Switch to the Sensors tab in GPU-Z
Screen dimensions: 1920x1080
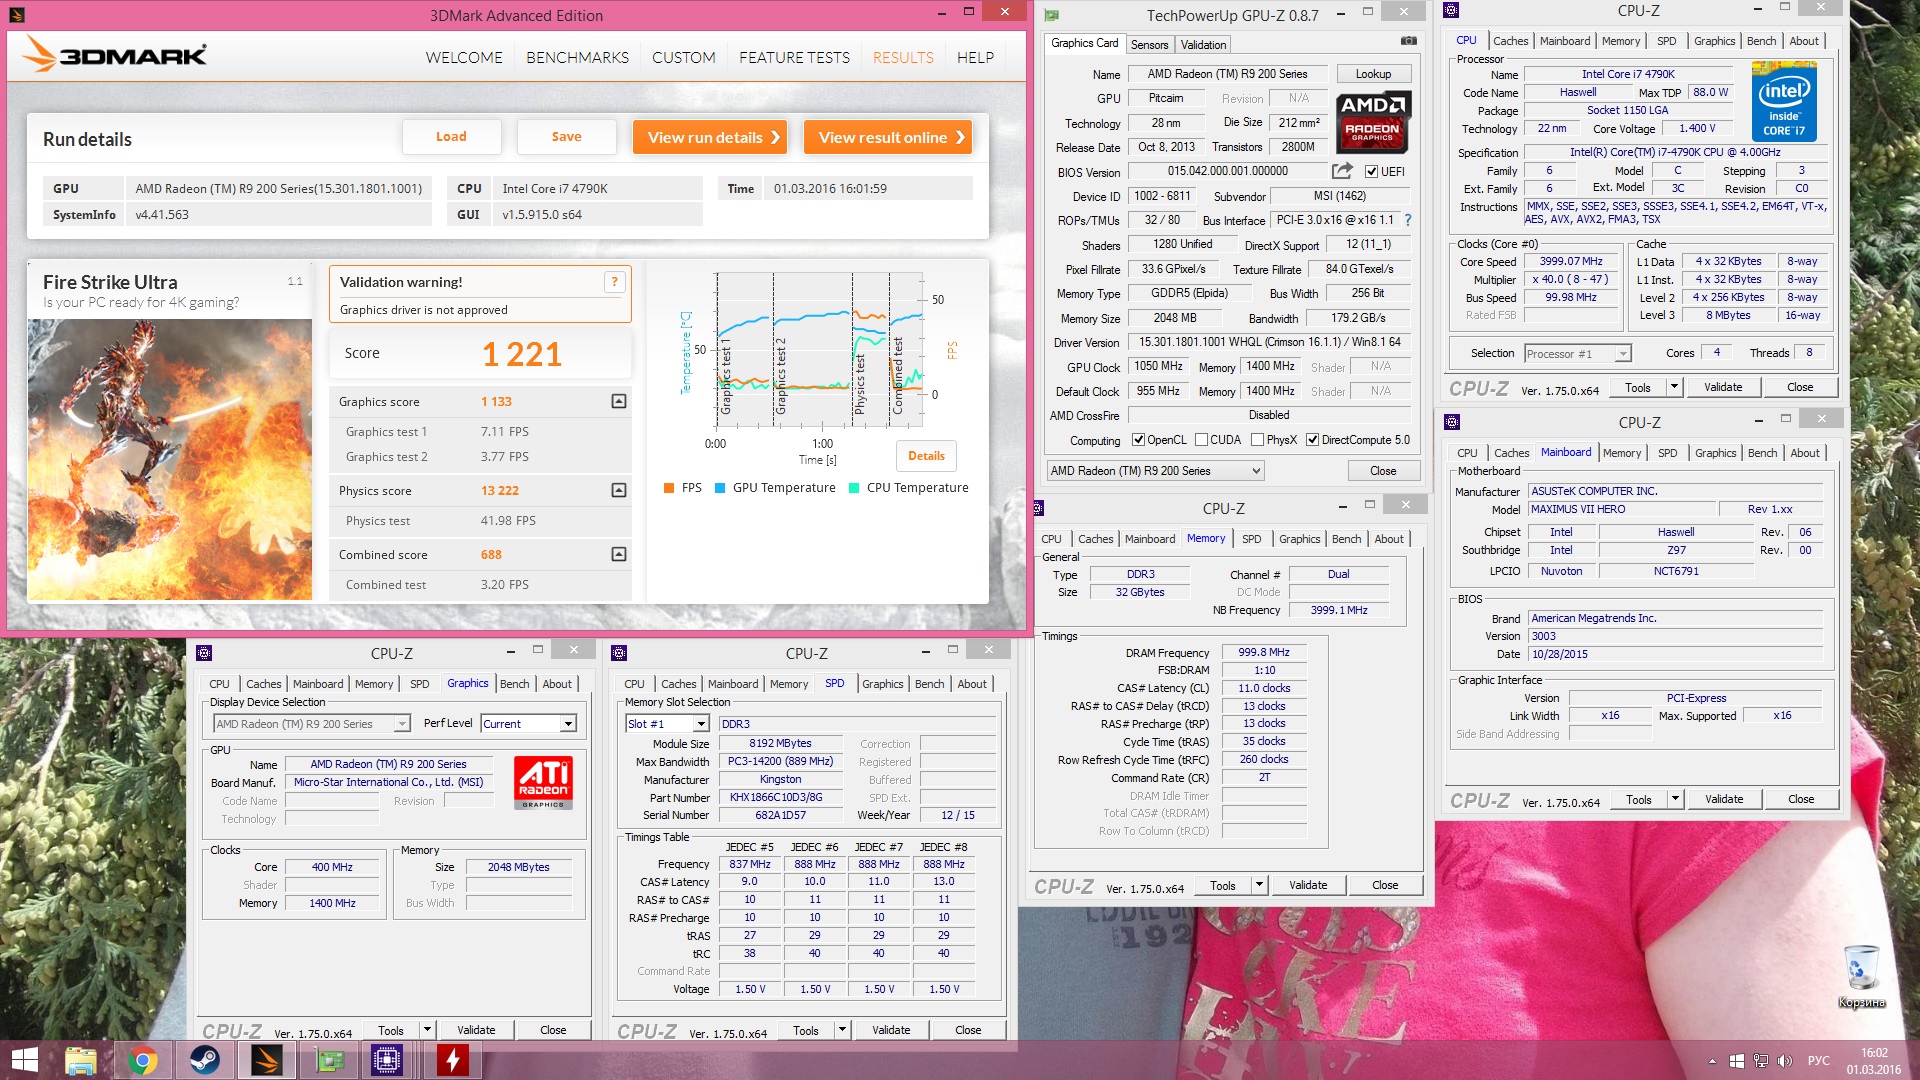point(1149,45)
